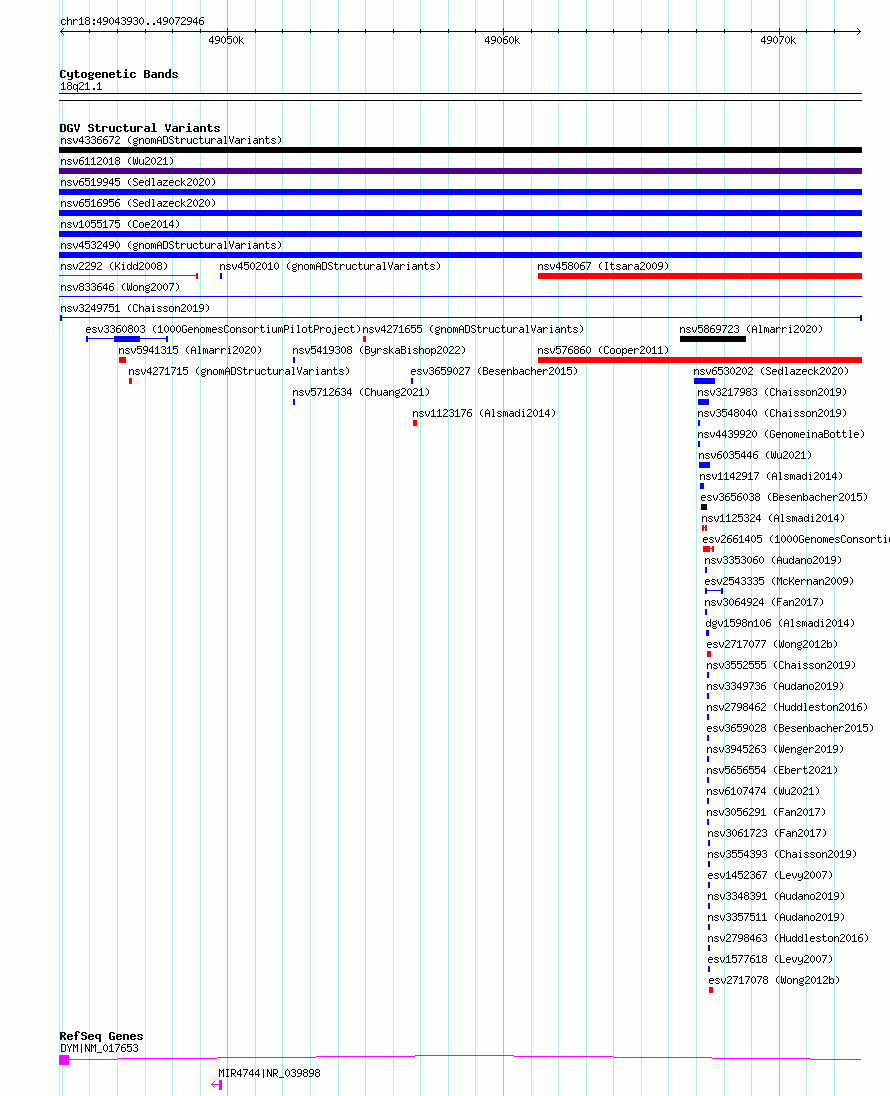890x1096 pixels.
Task: Click the red nsv458067 (Itsara2009) bar
Action: [x=699, y=276]
